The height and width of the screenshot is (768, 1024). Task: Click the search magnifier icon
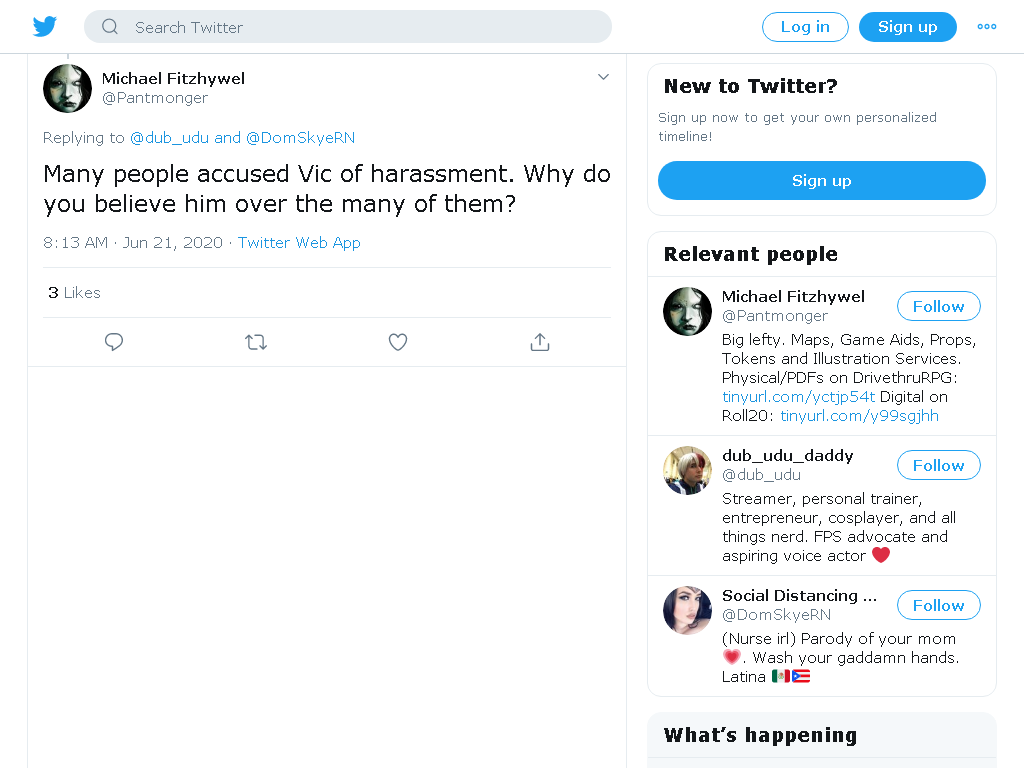coord(110,27)
